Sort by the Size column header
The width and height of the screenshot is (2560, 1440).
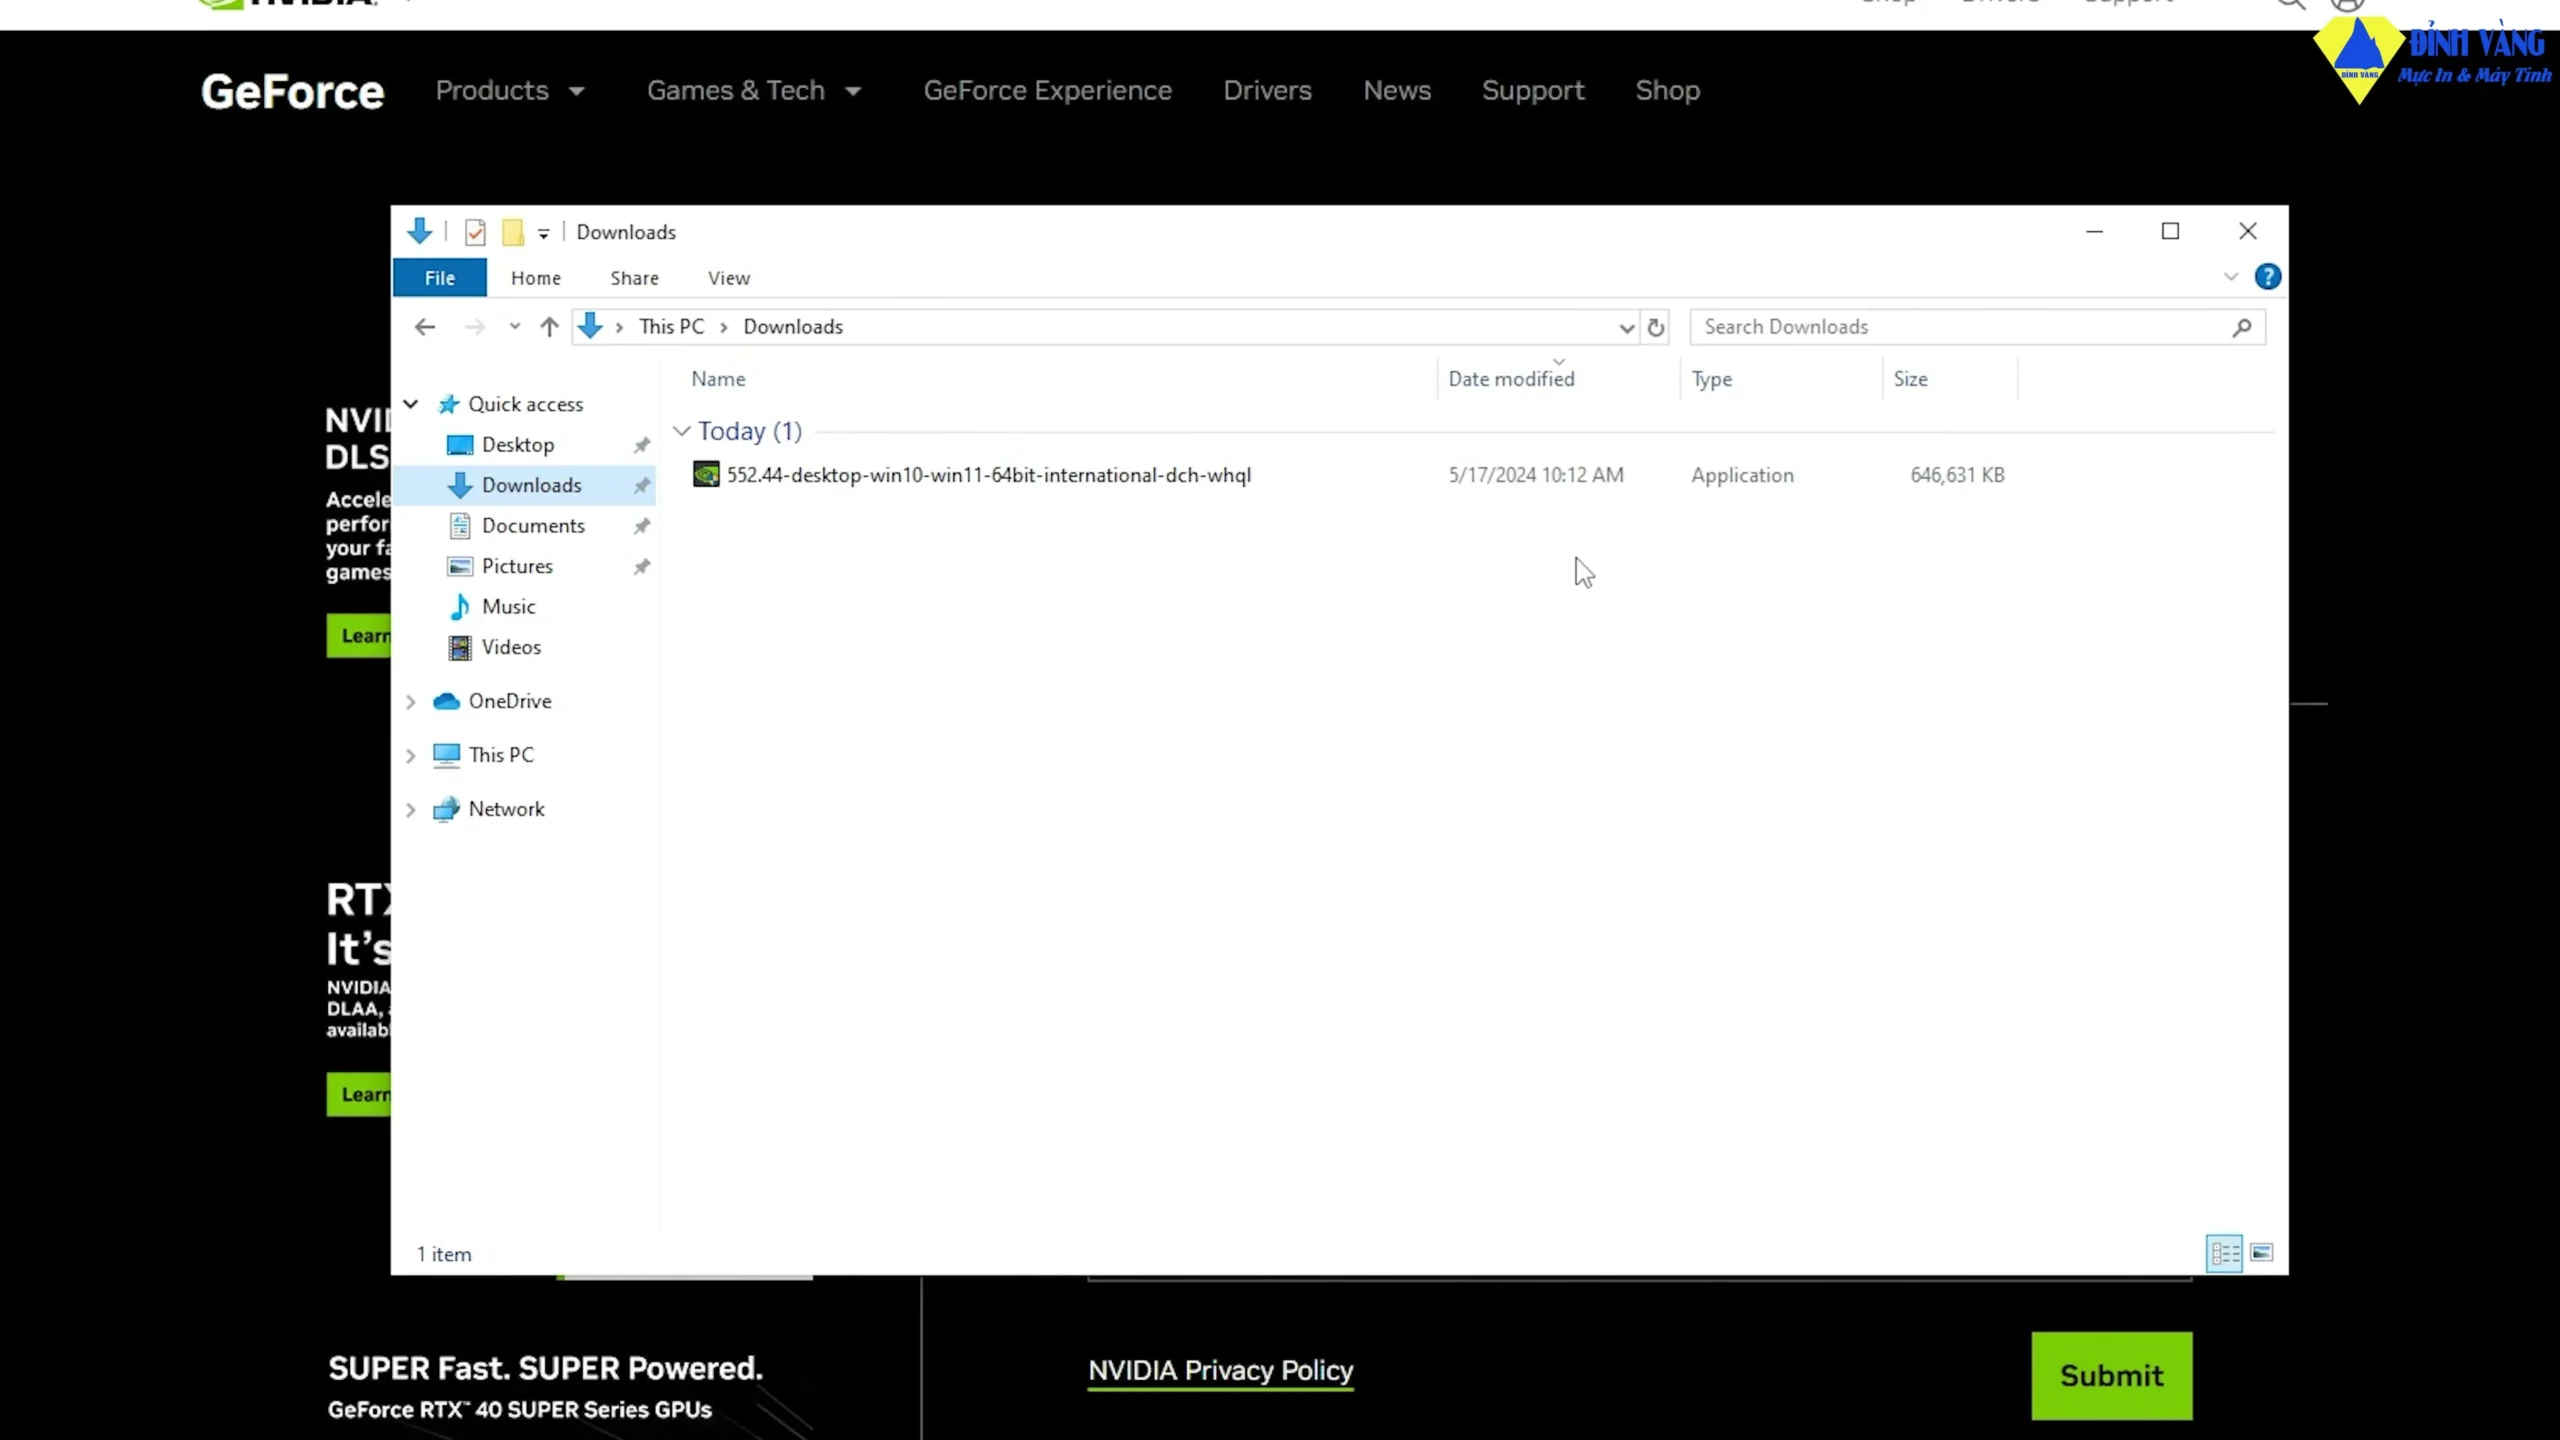pyautogui.click(x=1910, y=379)
